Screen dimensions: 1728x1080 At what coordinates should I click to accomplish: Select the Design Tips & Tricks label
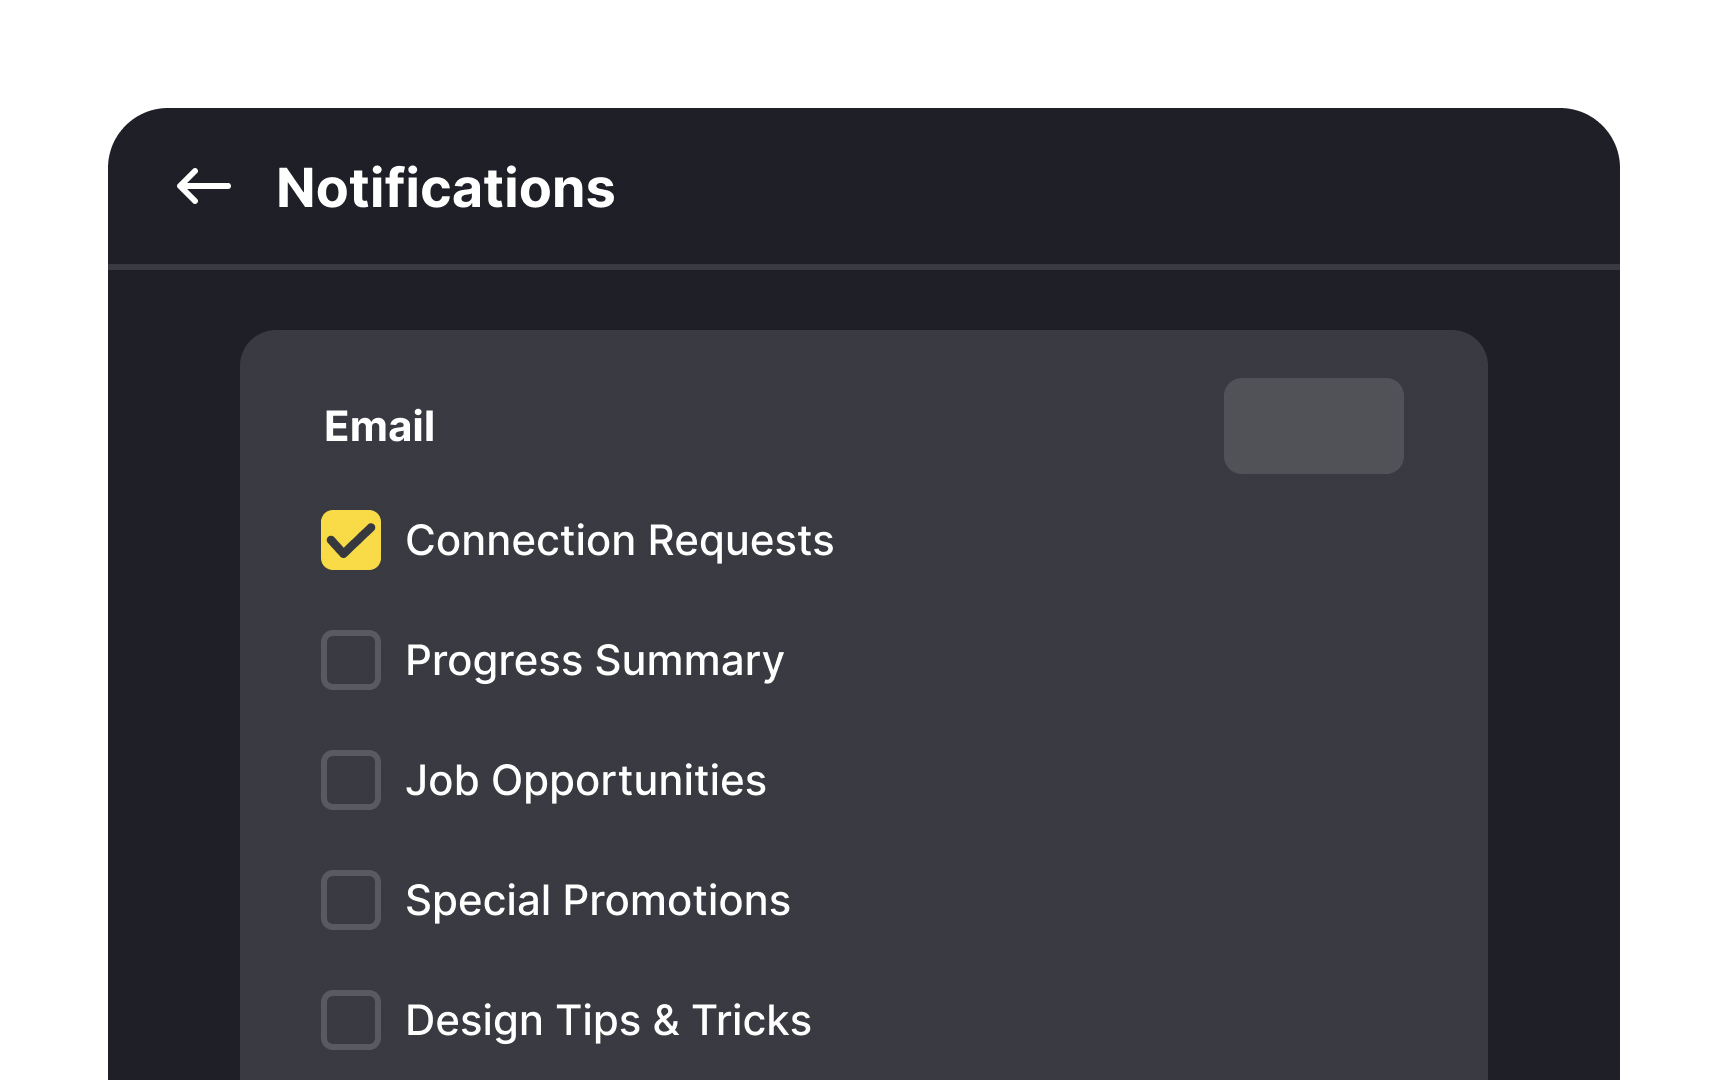[608, 1020]
